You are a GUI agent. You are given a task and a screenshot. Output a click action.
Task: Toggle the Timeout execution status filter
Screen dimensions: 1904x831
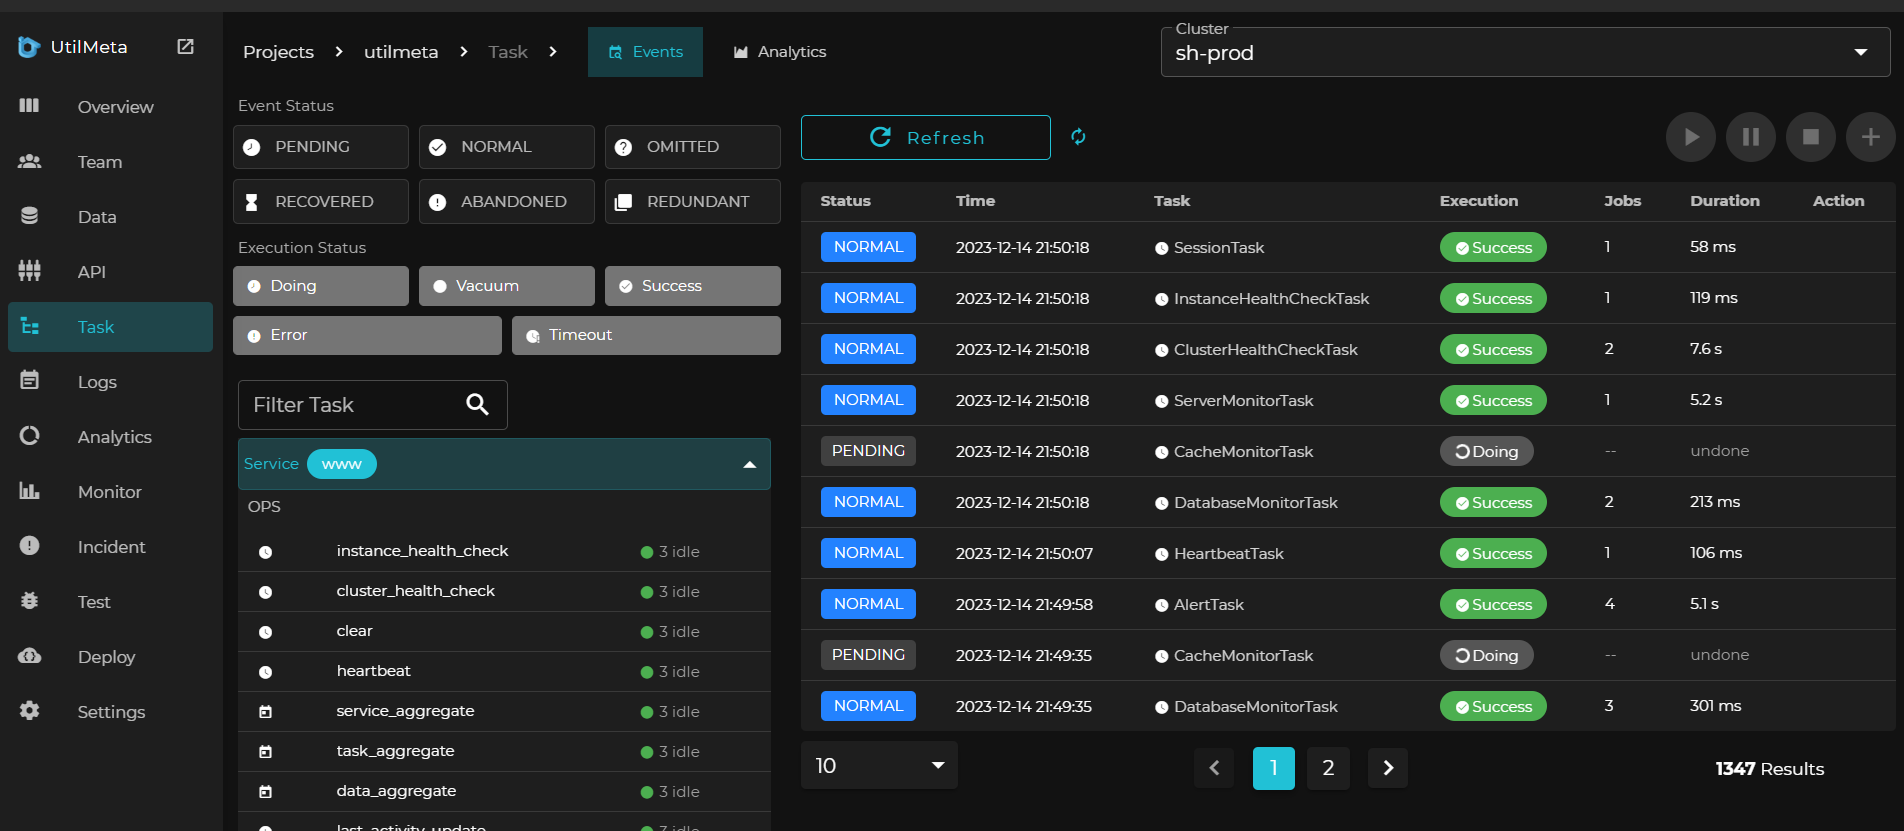[x=646, y=335]
